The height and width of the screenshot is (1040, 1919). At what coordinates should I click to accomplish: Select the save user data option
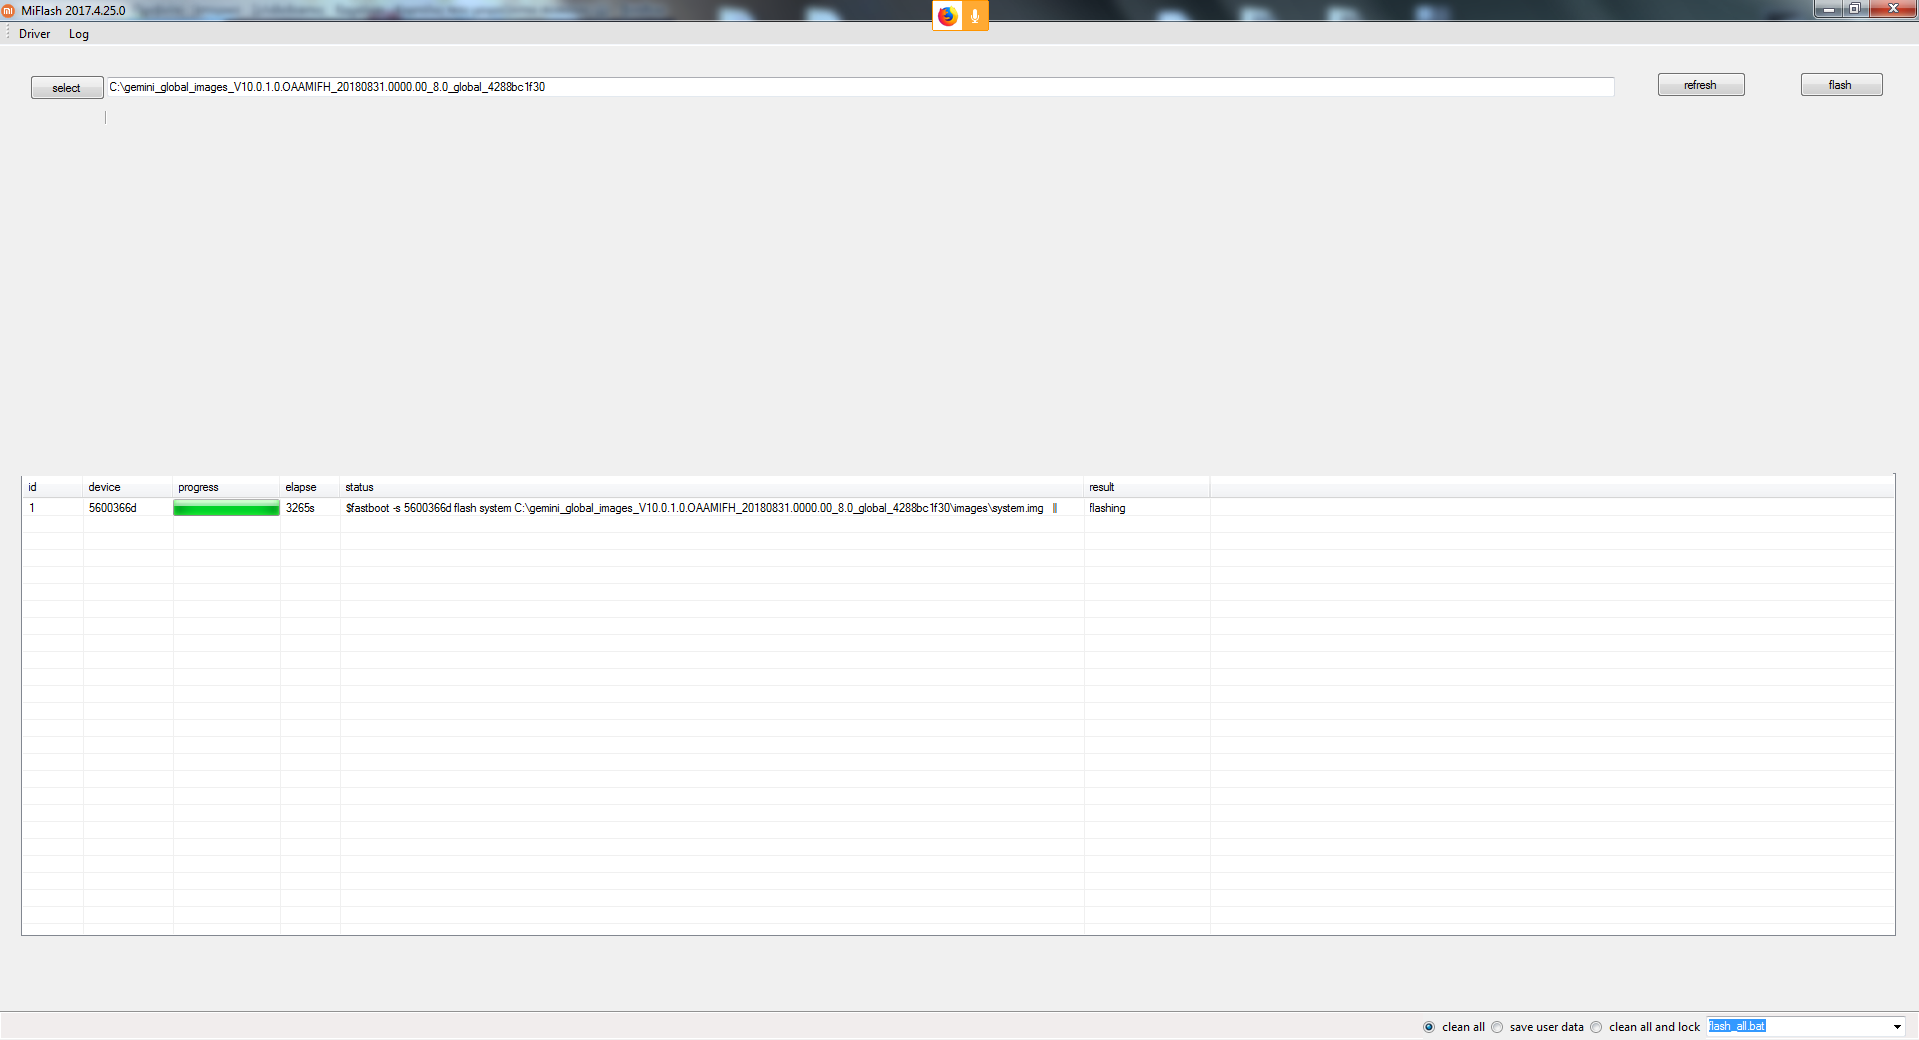(1497, 1027)
